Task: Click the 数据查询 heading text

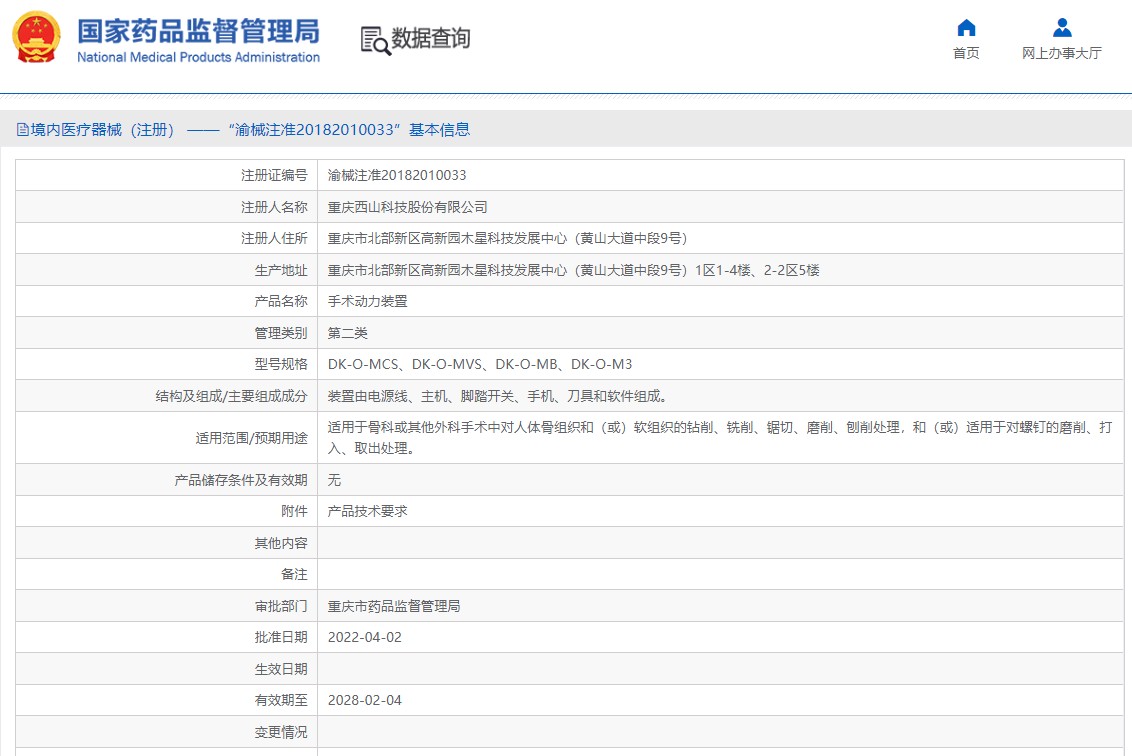Action: pos(431,38)
